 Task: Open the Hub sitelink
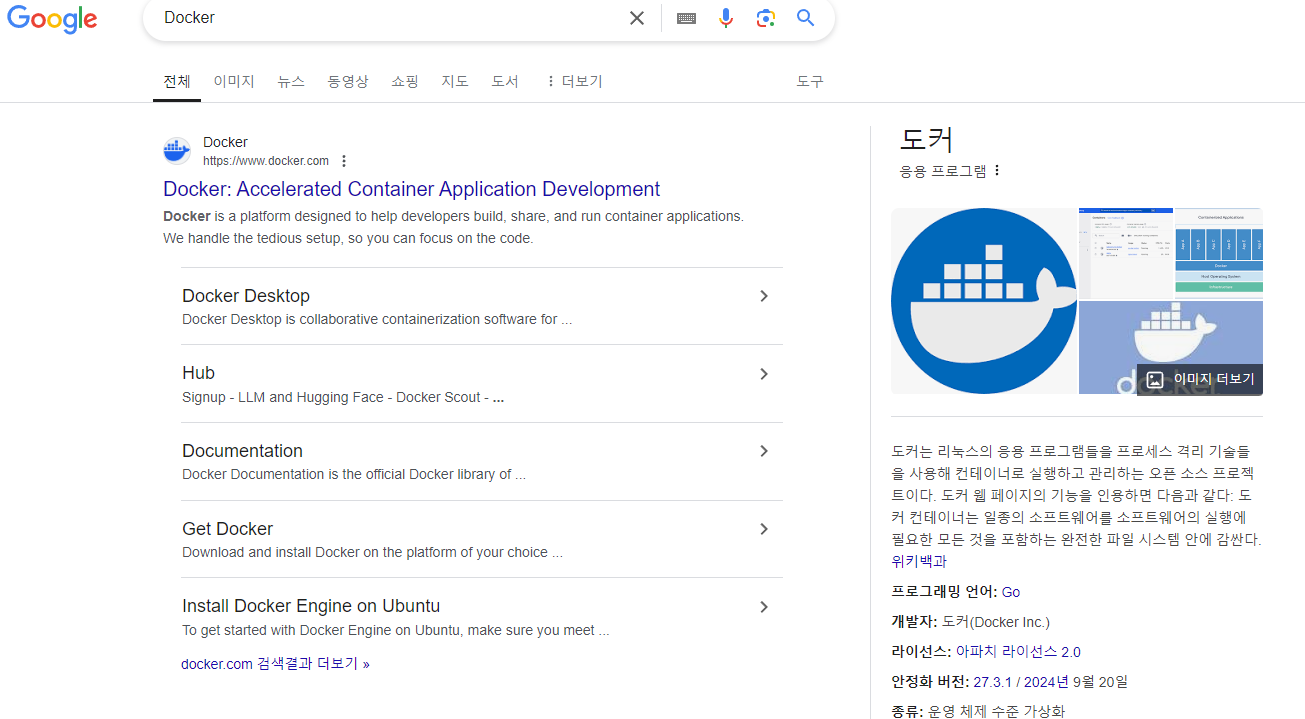coord(198,373)
